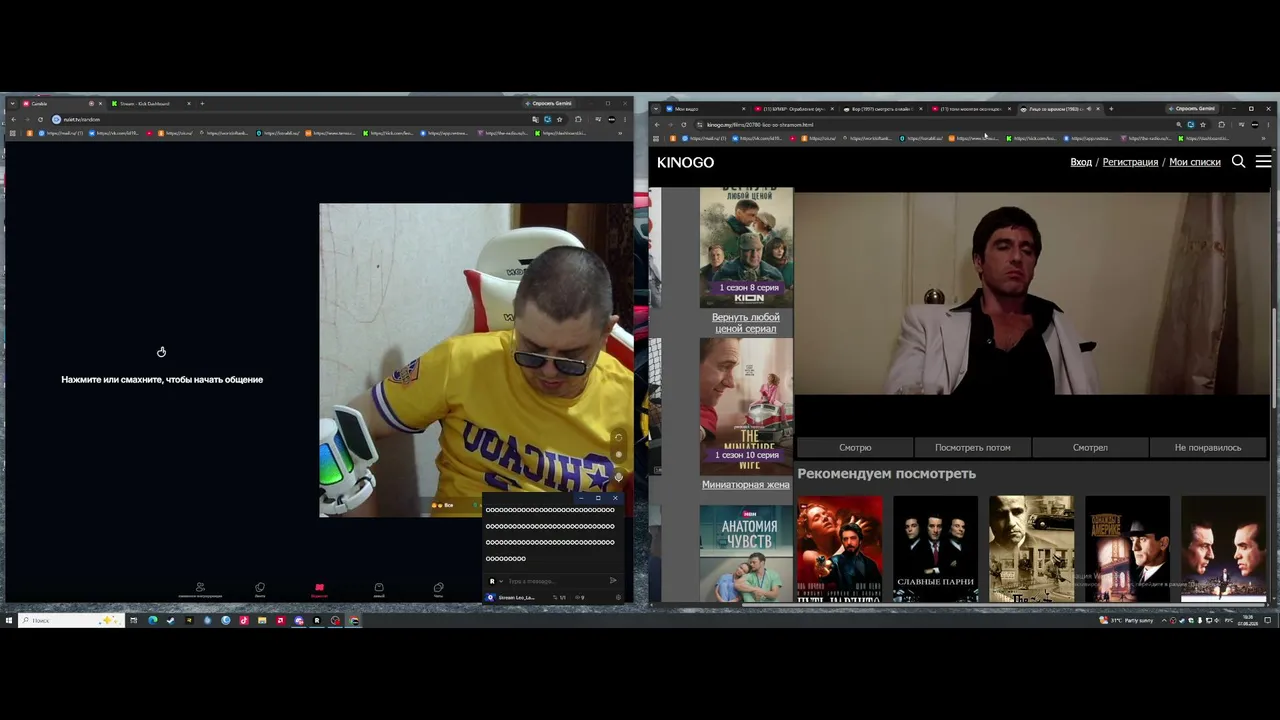Open extensions menu in left browser

pos(578,119)
